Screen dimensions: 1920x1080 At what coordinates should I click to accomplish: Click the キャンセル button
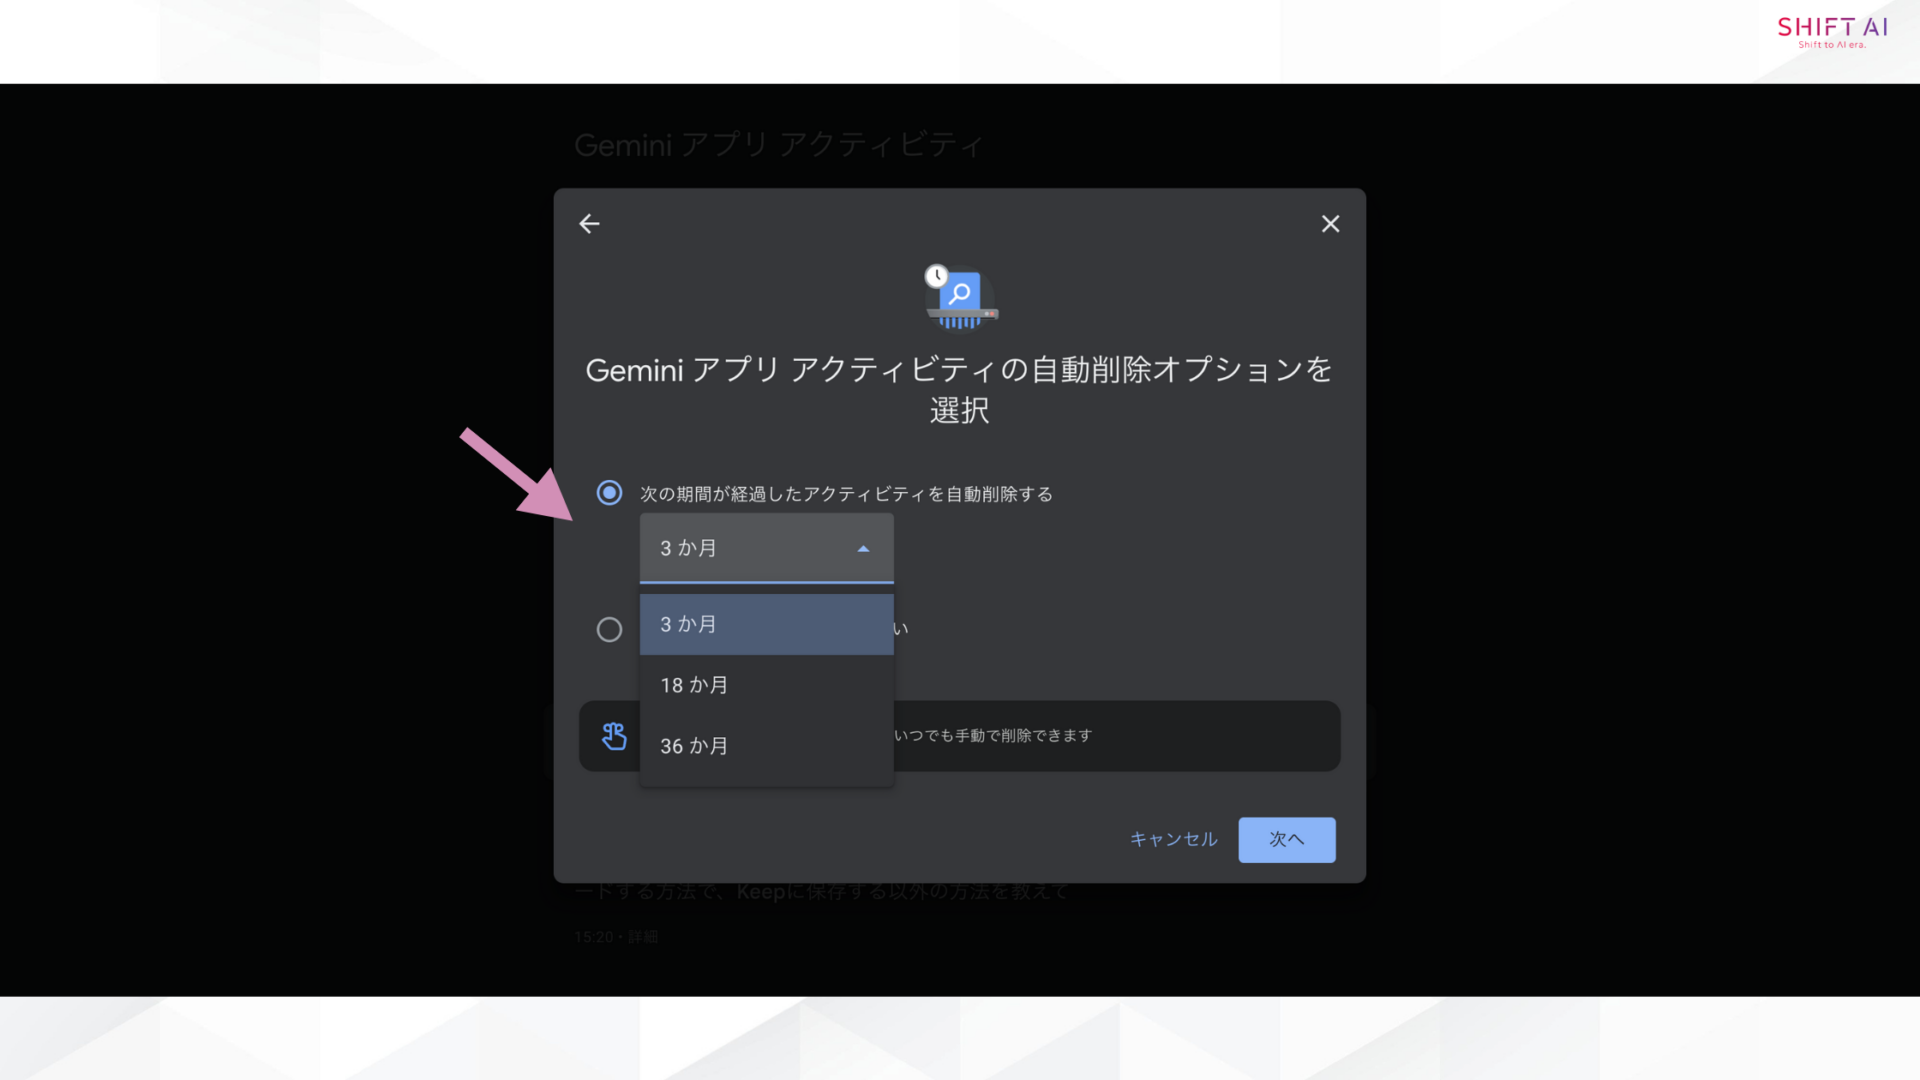[1172, 840]
